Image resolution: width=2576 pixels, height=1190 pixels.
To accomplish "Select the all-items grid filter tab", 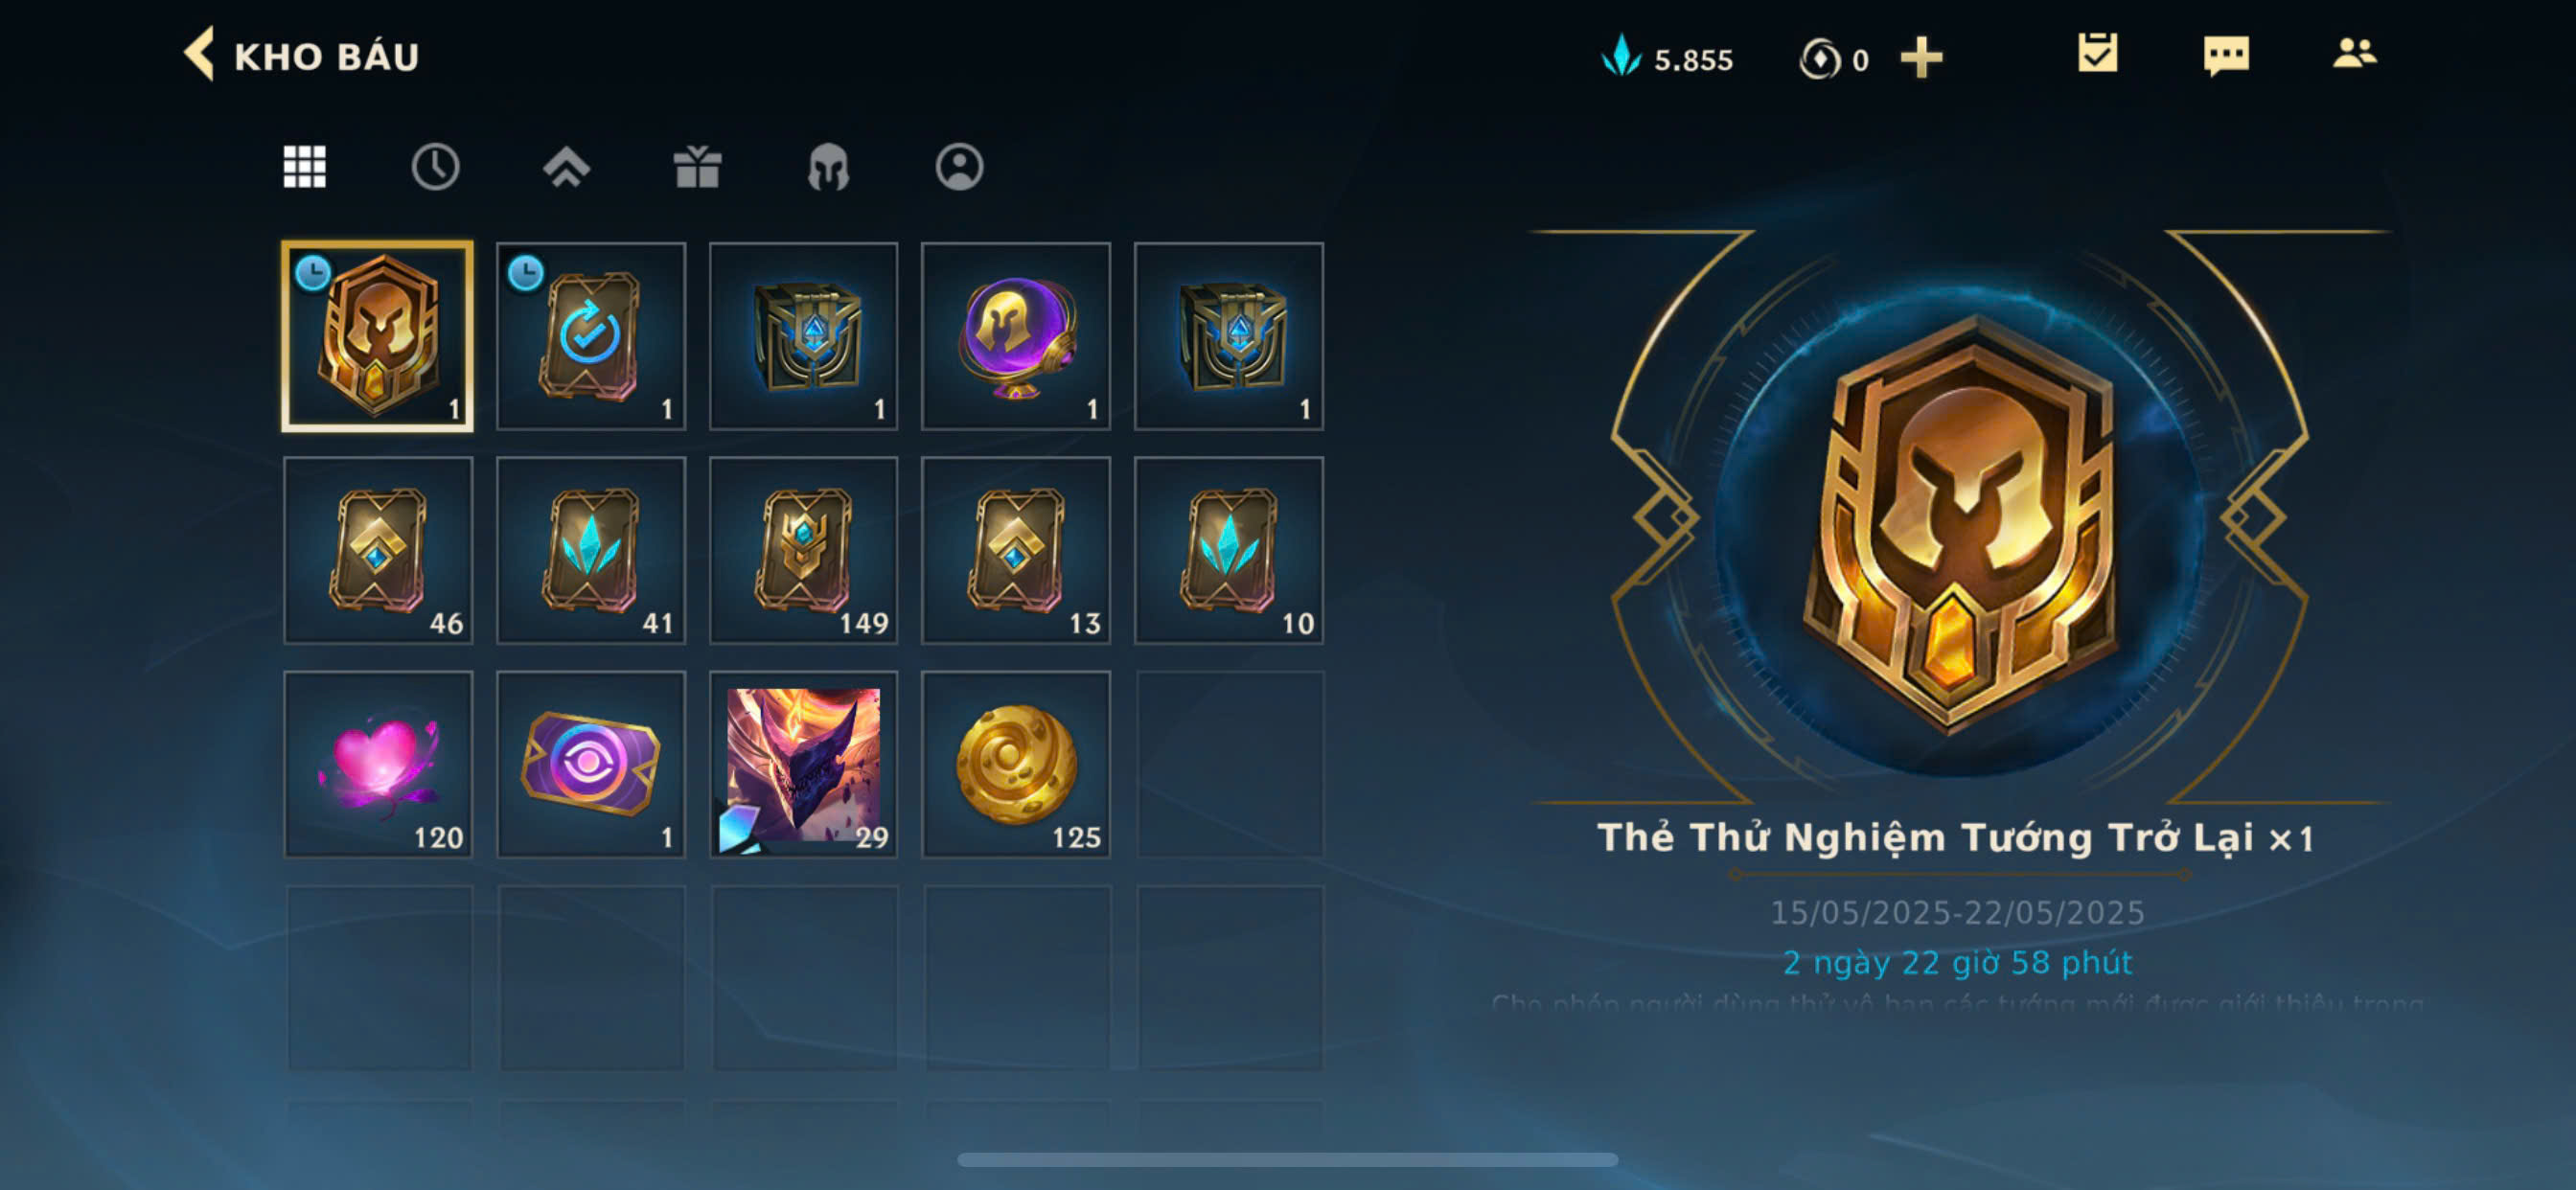I will pyautogui.click(x=304, y=167).
